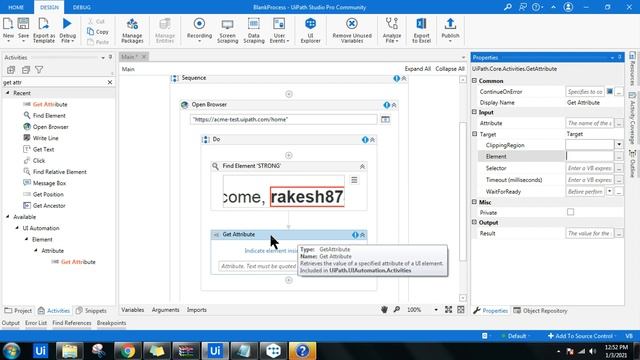Open Find Element options hamburger menu
The image size is (640, 360).
pos(354,180)
